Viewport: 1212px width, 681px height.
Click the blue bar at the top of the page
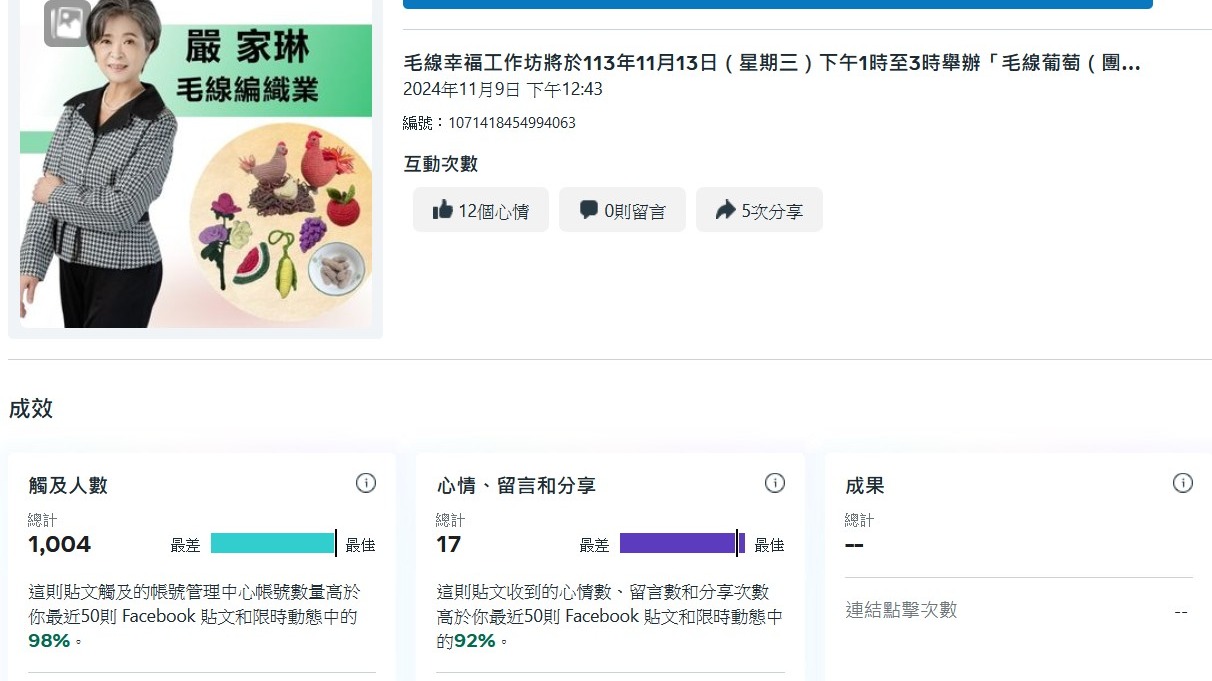[778, 3]
